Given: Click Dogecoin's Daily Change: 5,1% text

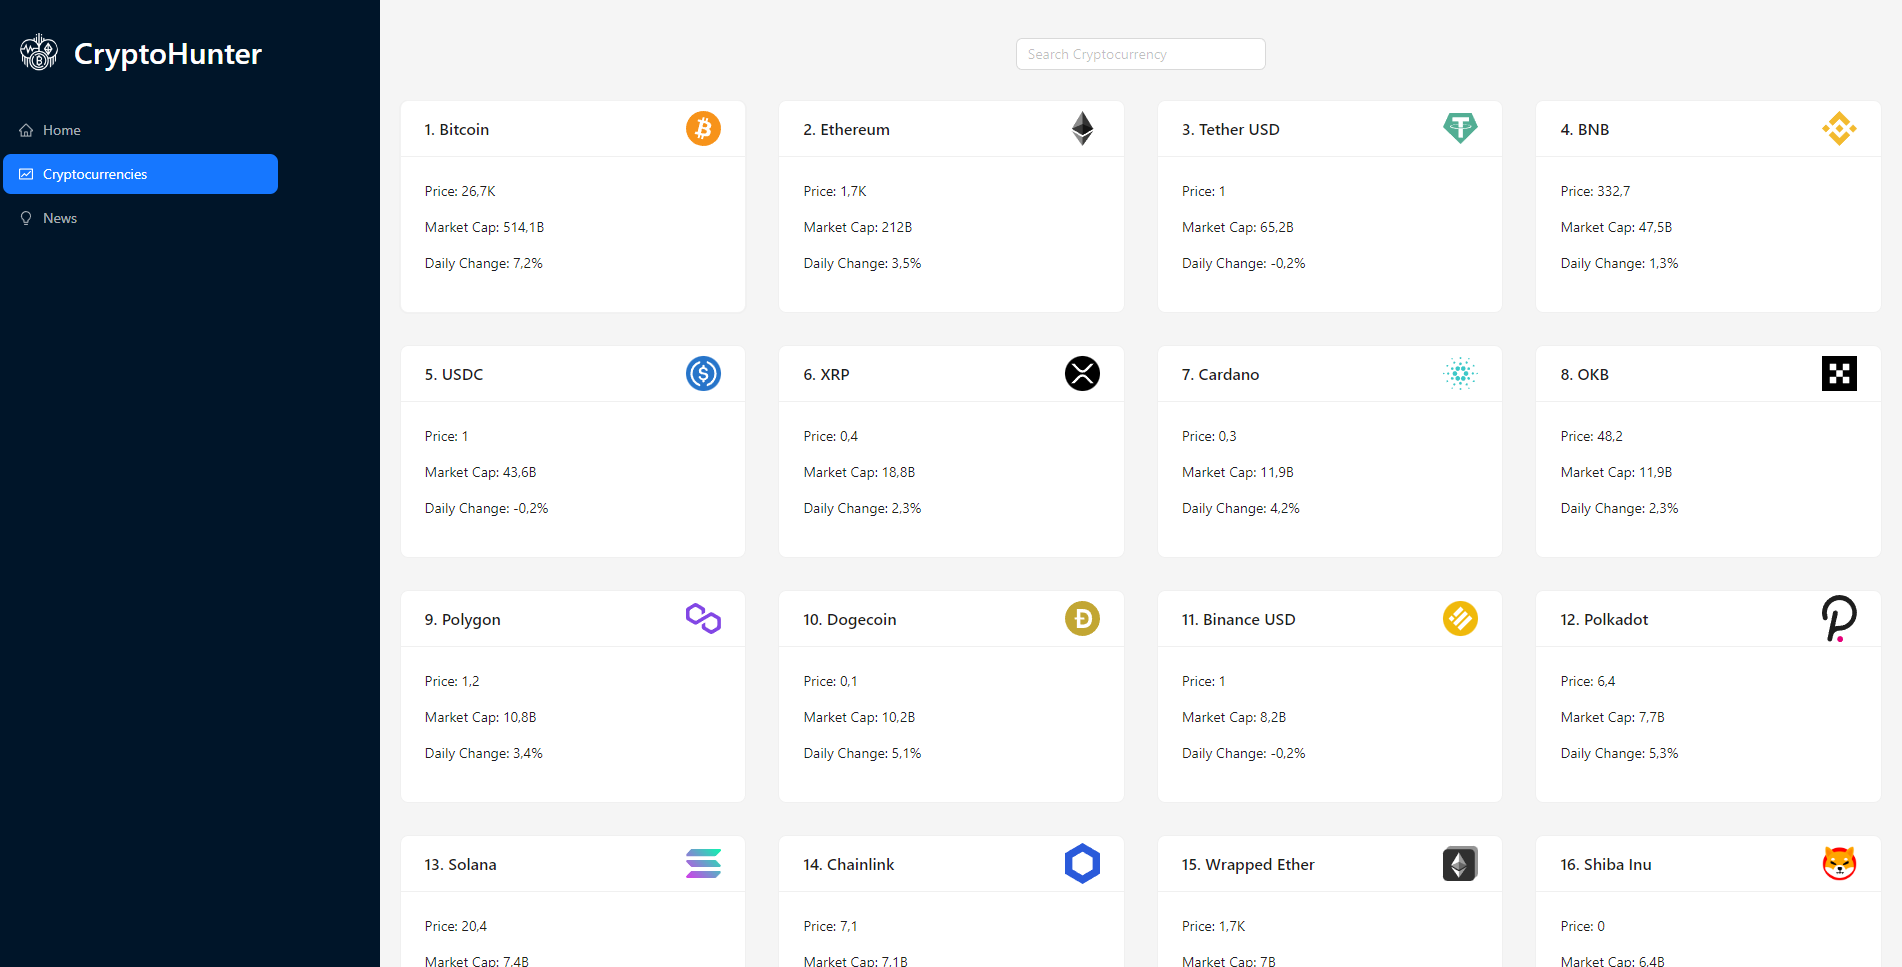Looking at the screenshot, I should pyautogui.click(x=862, y=753).
